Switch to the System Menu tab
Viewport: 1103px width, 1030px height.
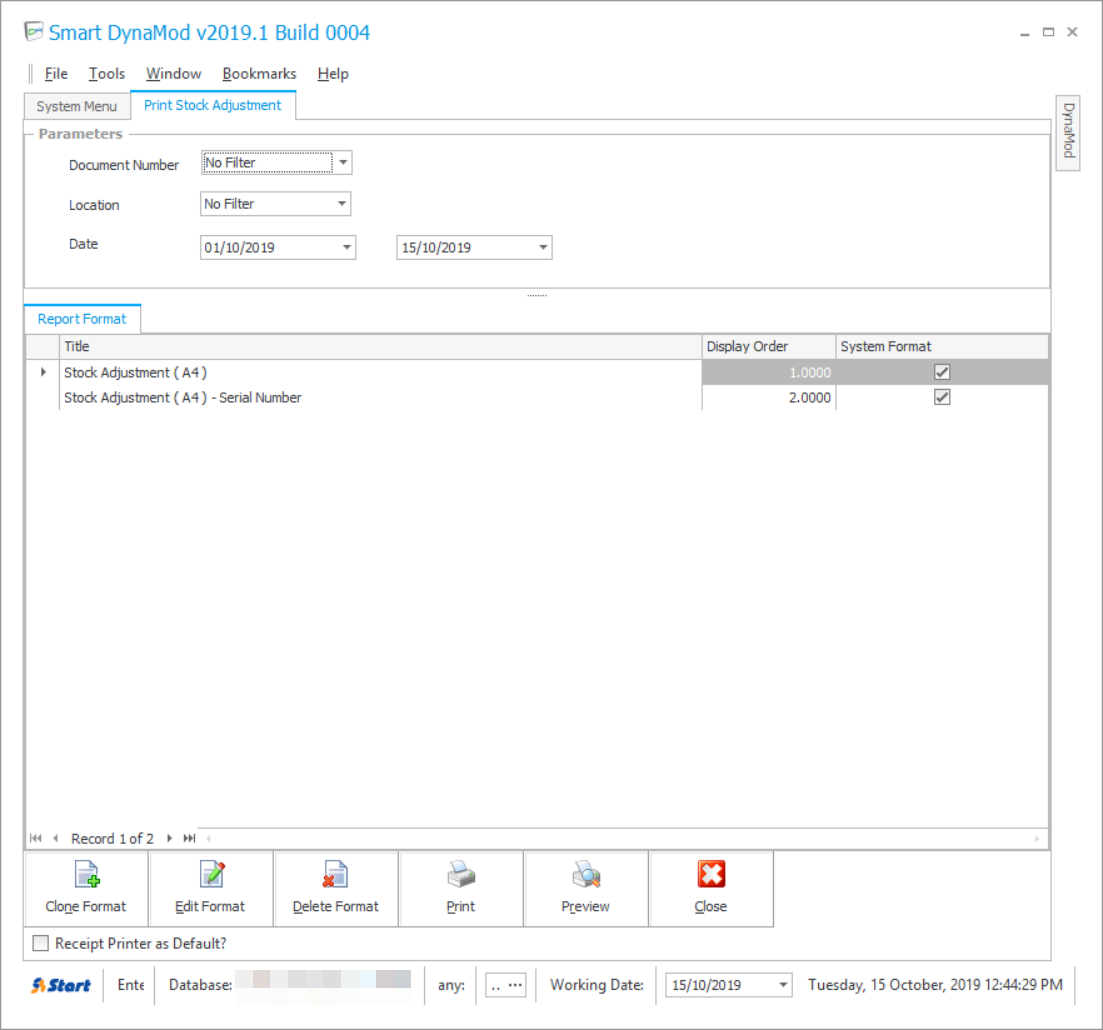coord(77,106)
